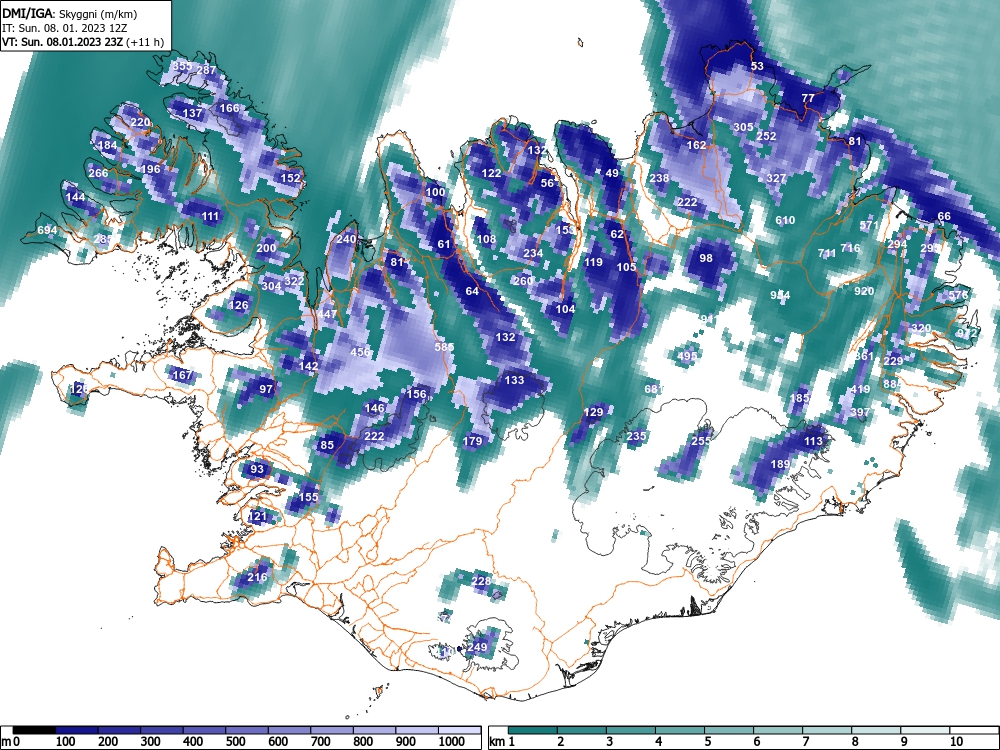Click the map value 167
Image resolution: width=1000 pixels, height=750 pixels.
pos(182,374)
